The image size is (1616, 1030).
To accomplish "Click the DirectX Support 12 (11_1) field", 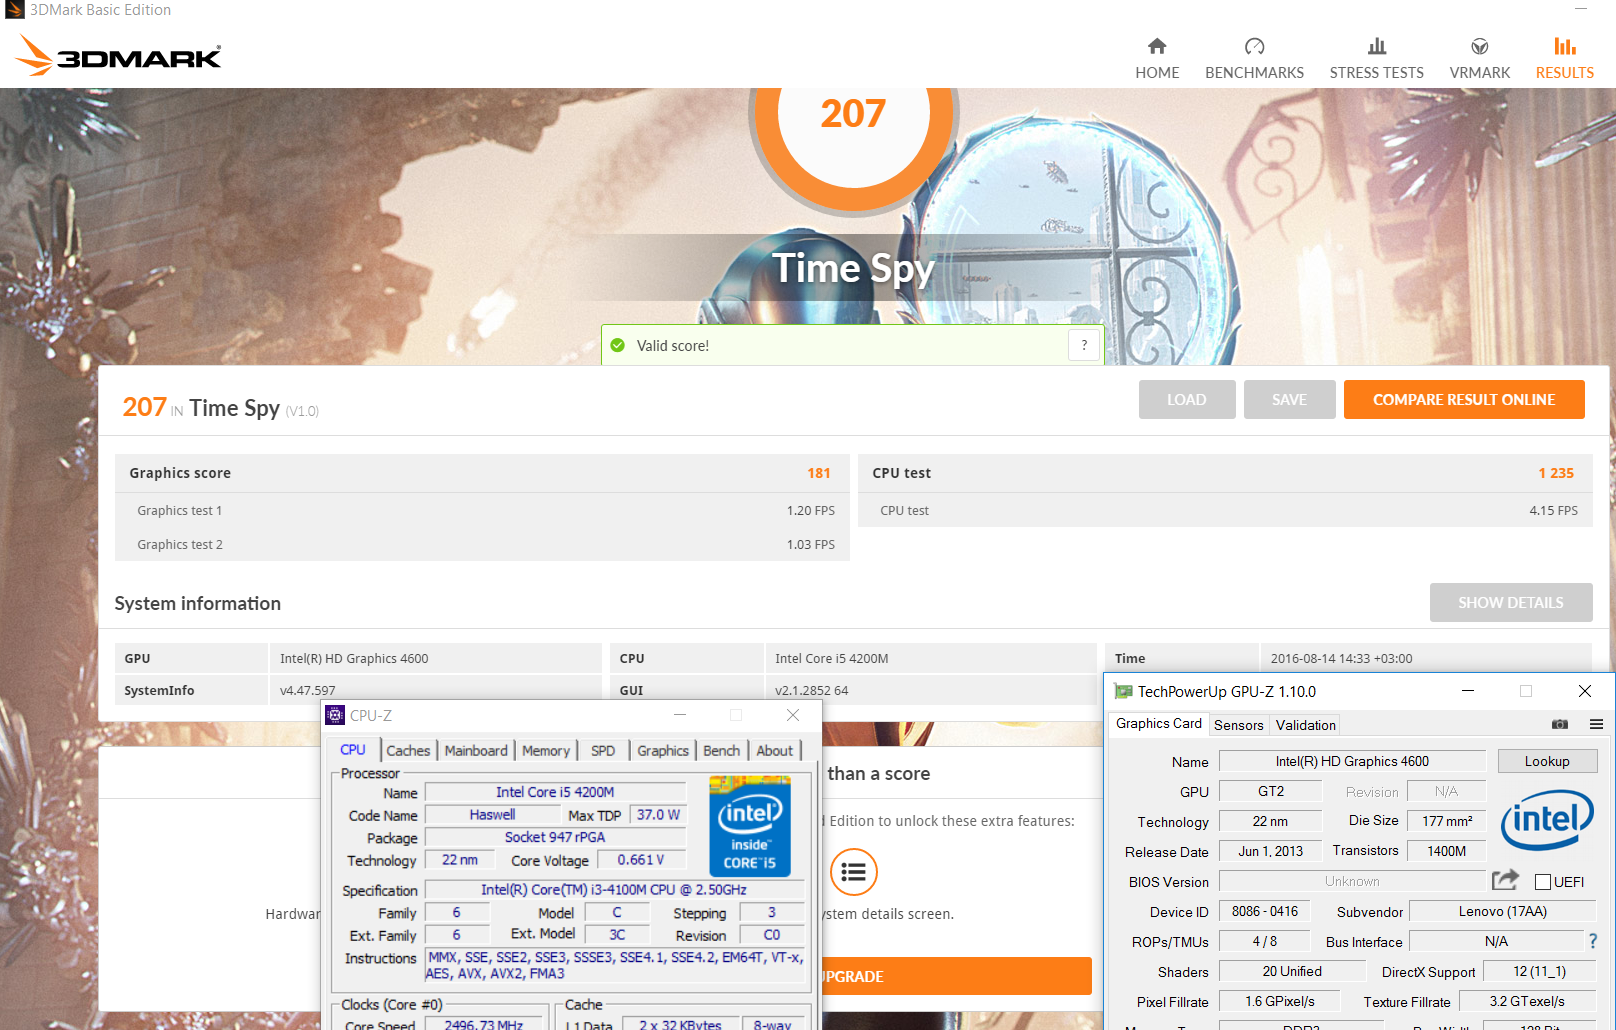I will click(1540, 971).
